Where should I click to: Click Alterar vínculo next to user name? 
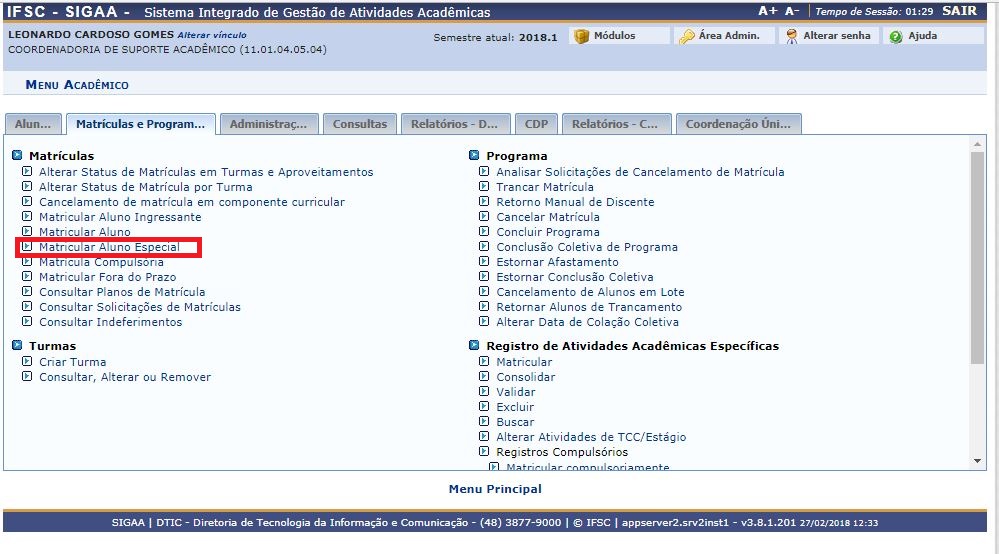(x=212, y=35)
